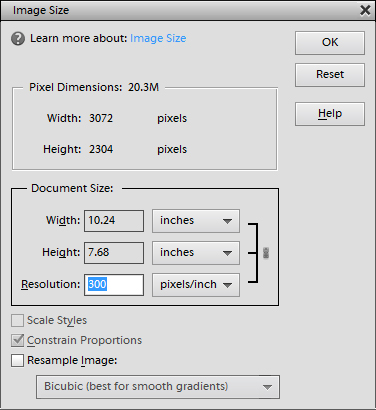Toggle the Scale Styles checkbox
Viewport: 376px width, 410px height.
[17, 320]
